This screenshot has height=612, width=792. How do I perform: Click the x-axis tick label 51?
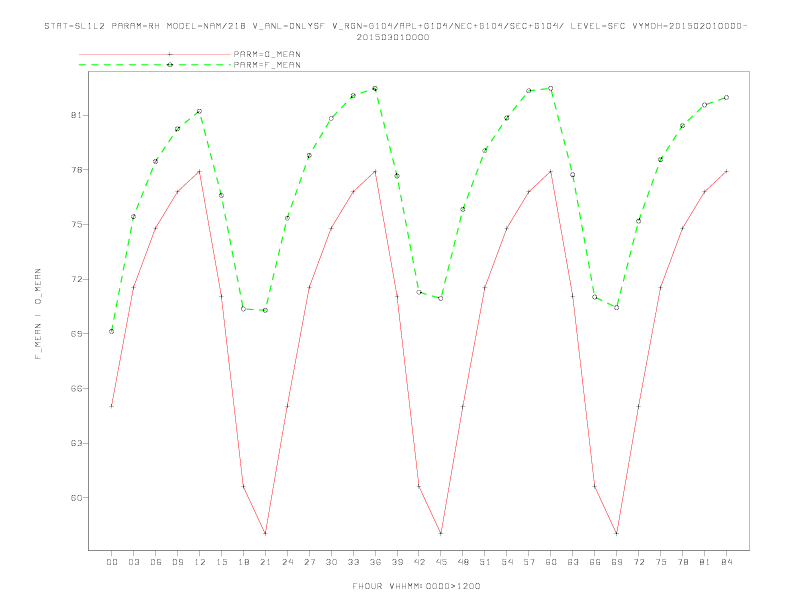pyautogui.click(x=485, y=562)
